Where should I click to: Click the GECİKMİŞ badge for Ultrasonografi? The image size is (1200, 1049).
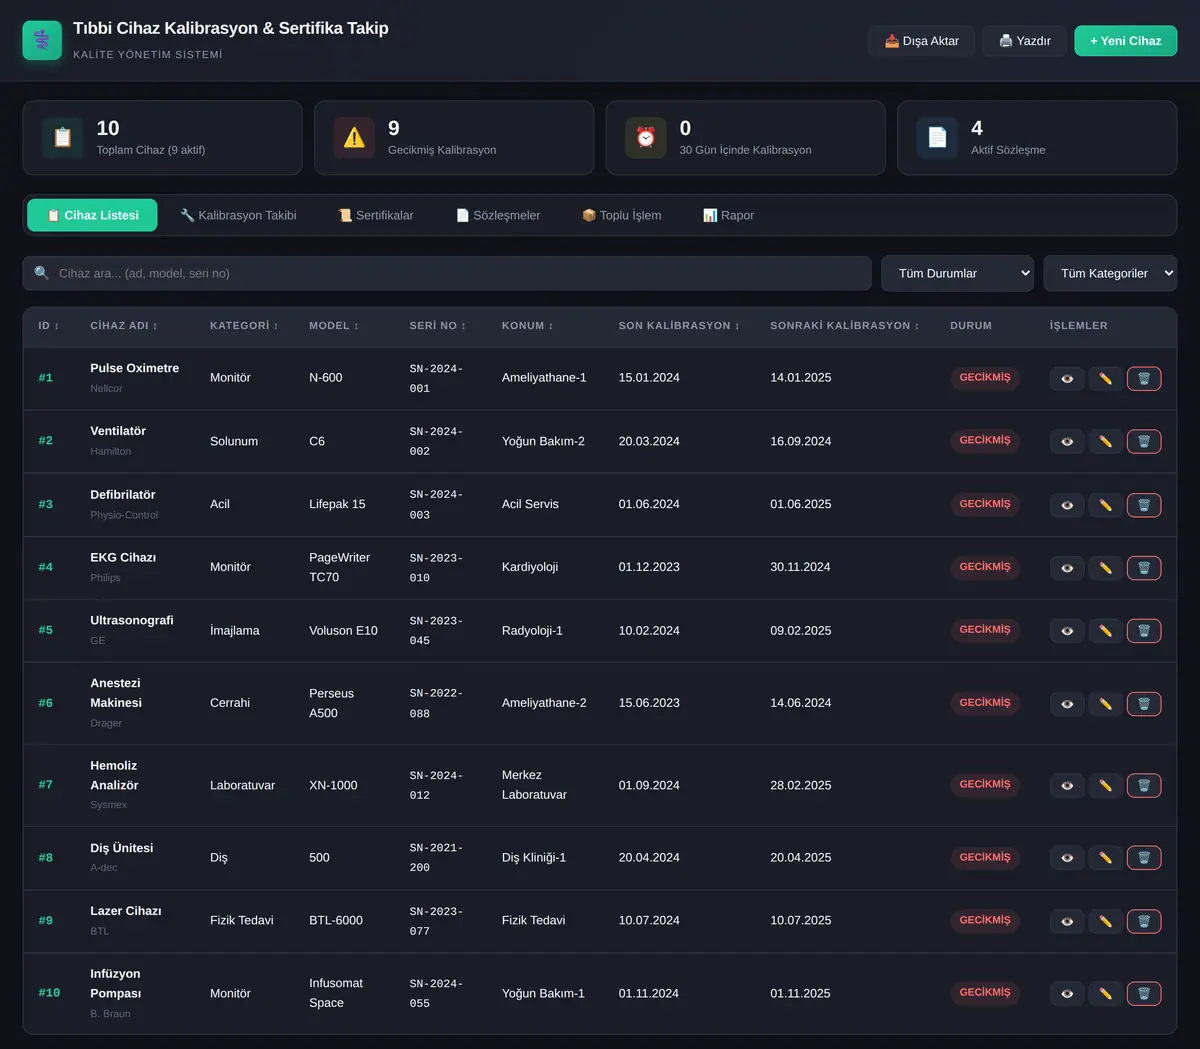(x=985, y=630)
